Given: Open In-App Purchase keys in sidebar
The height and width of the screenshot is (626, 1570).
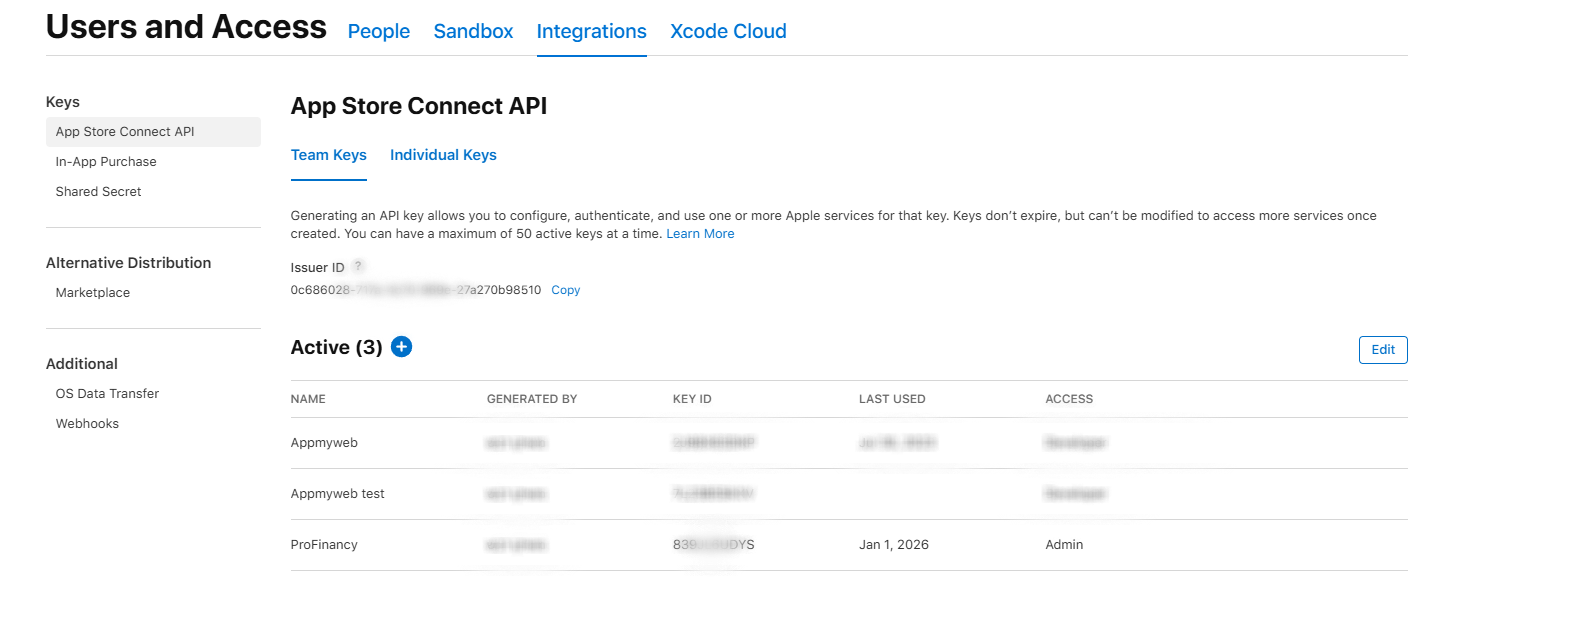Looking at the screenshot, I should [106, 162].
